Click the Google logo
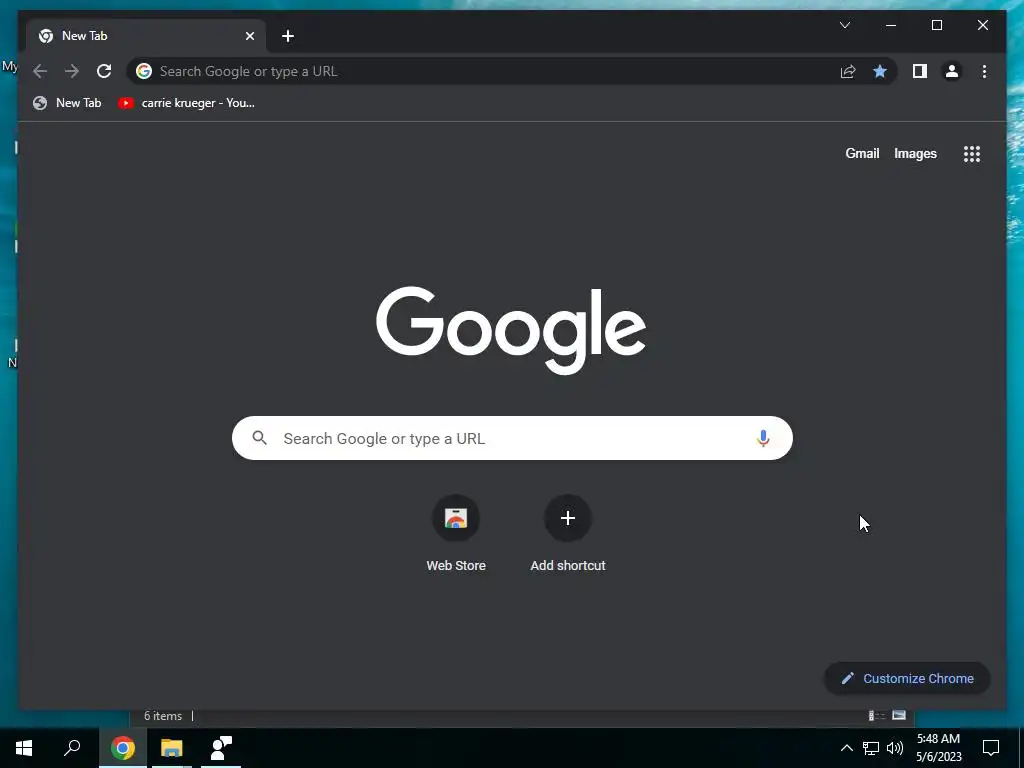The image size is (1024, 768). tap(511, 330)
